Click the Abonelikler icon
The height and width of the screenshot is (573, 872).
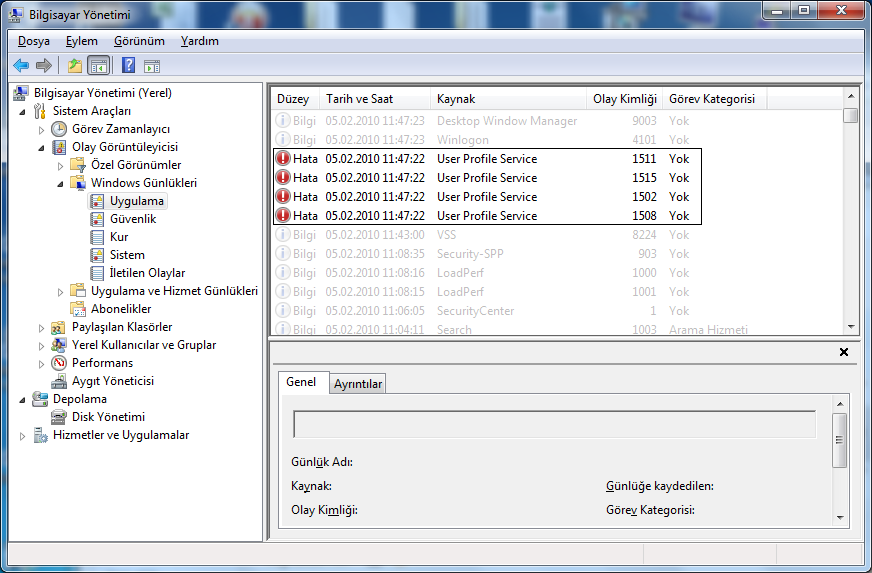pos(78,309)
